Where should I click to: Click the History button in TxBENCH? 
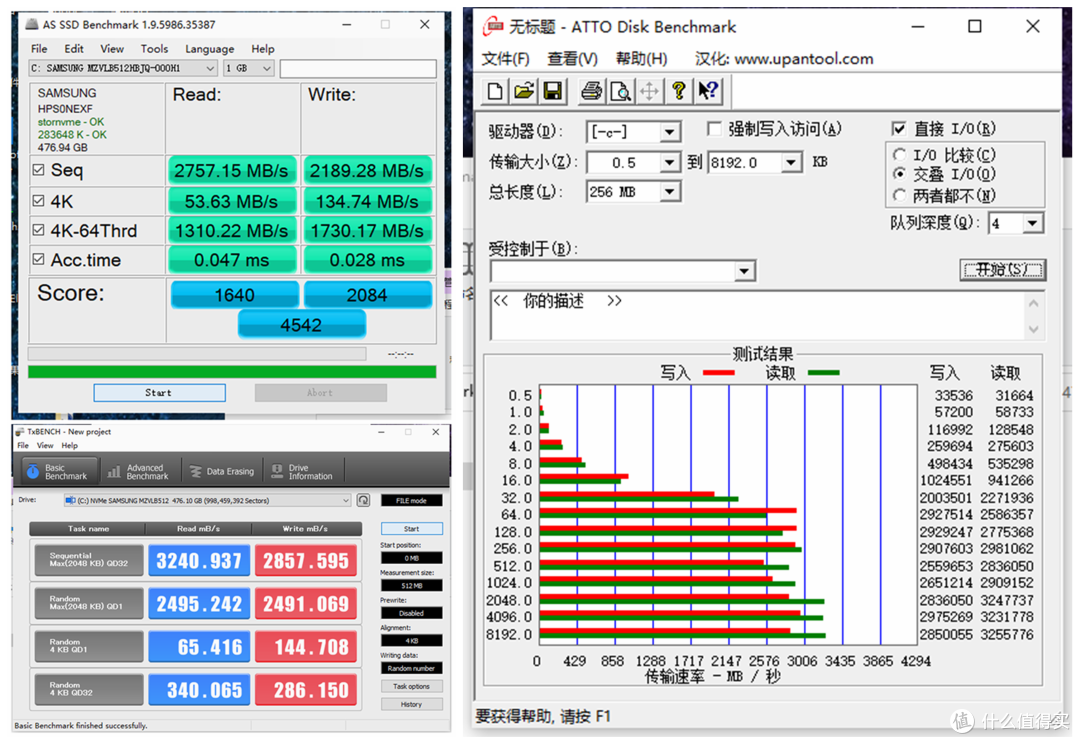[x=411, y=705]
